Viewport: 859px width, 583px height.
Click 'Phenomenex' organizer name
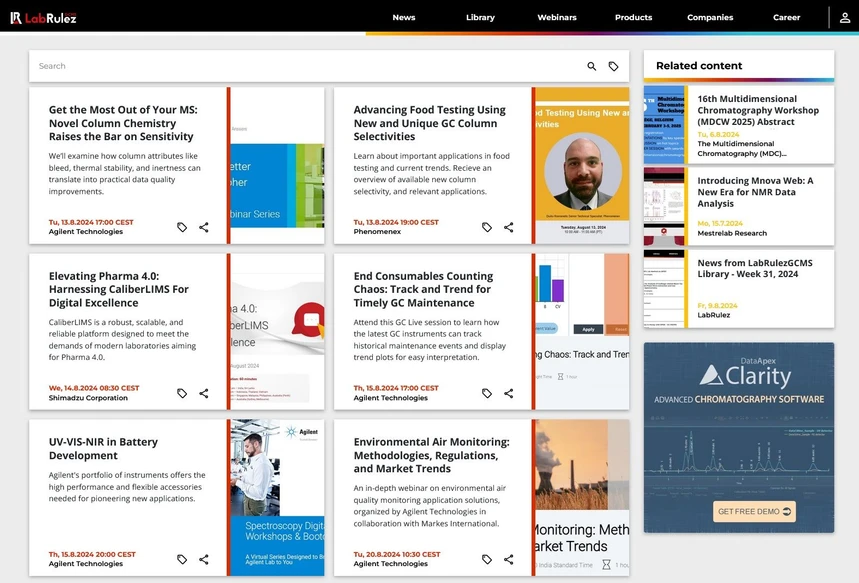point(377,232)
